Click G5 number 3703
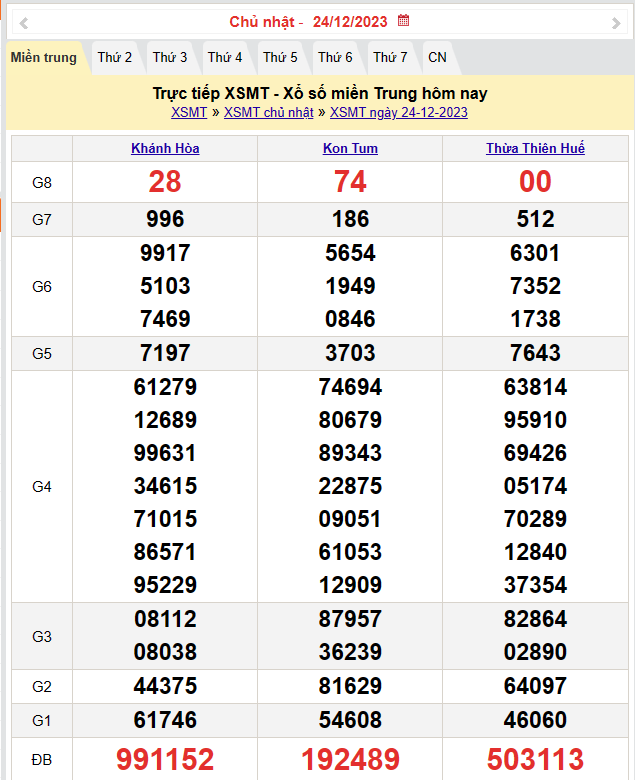This screenshot has width=635, height=780. click(351, 353)
